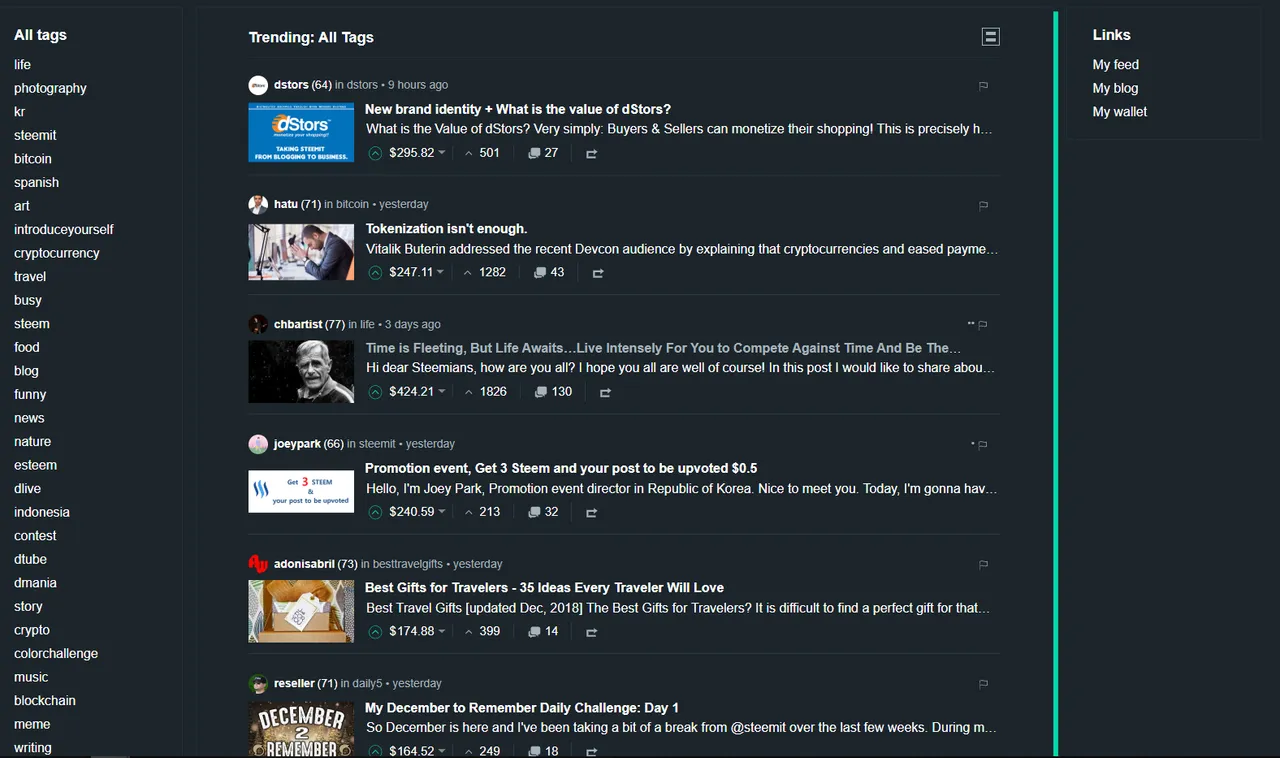Viewport: 1280px width, 758px height.
Task: Resteem the dStors brand identity post
Action: click(591, 154)
